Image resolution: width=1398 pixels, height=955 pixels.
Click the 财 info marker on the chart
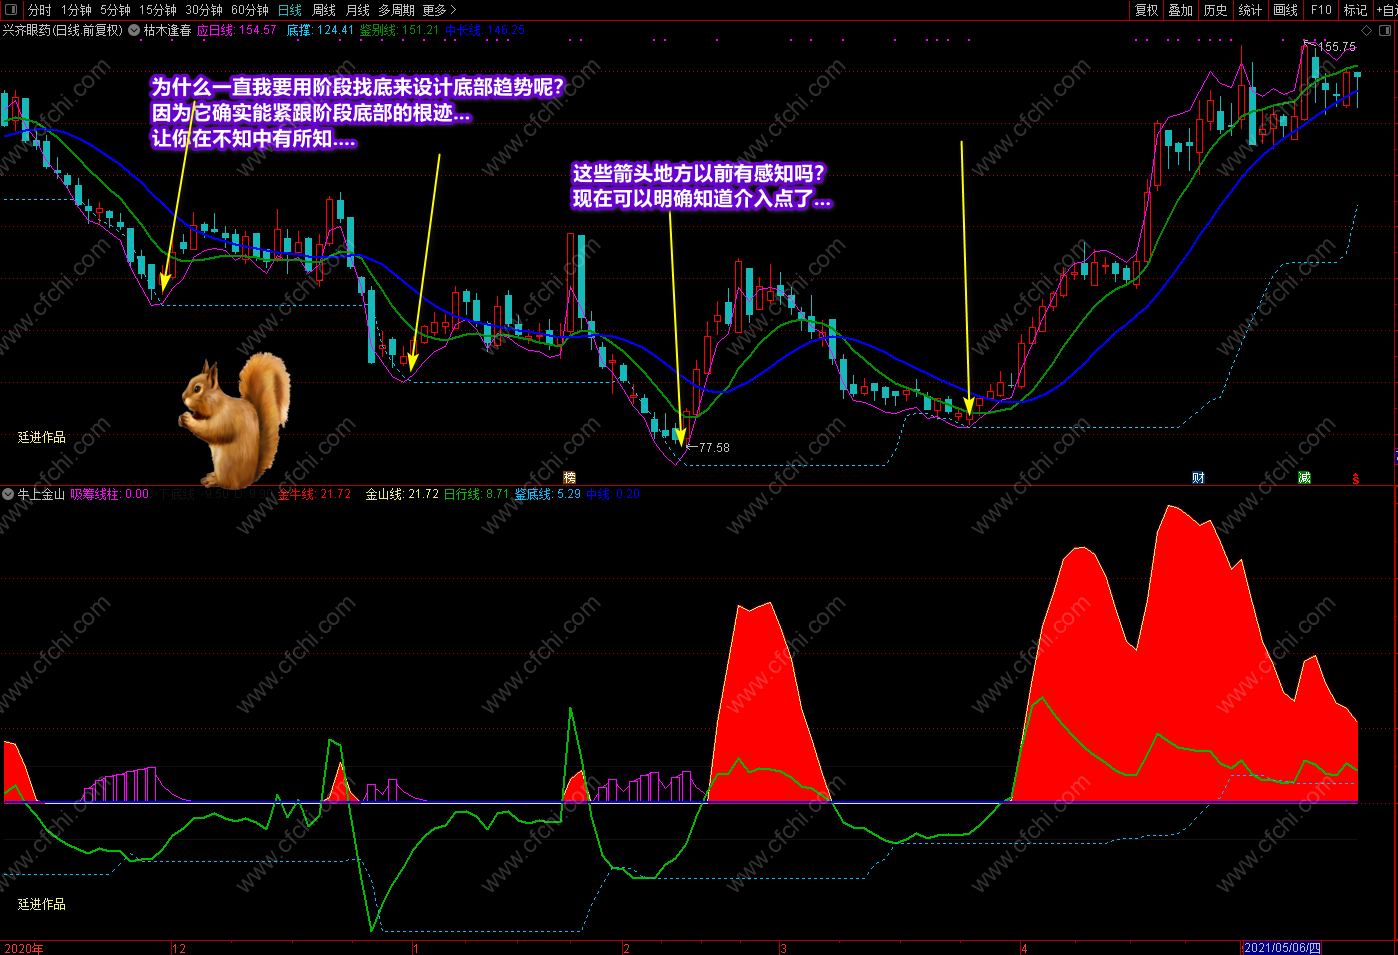pyautogui.click(x=1198, y=478)
